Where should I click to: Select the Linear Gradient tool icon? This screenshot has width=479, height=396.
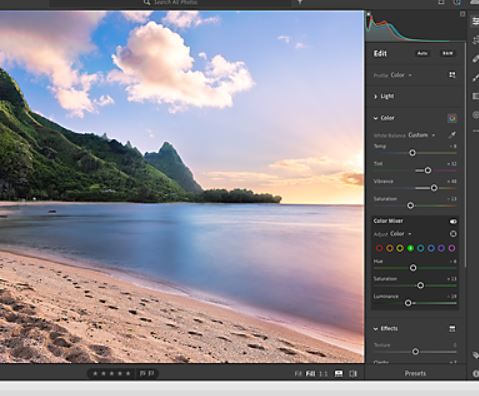pos(475,96)
